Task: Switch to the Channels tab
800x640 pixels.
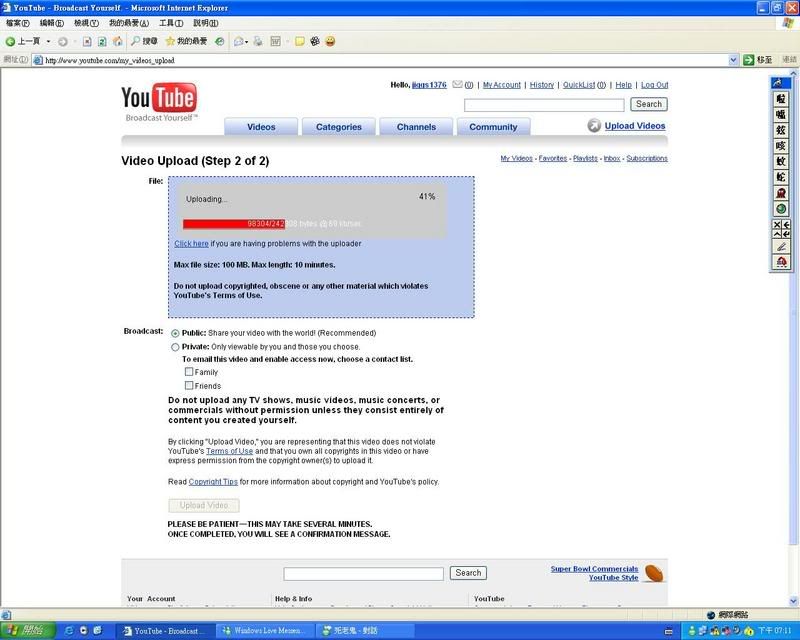Action: [416, 127]
